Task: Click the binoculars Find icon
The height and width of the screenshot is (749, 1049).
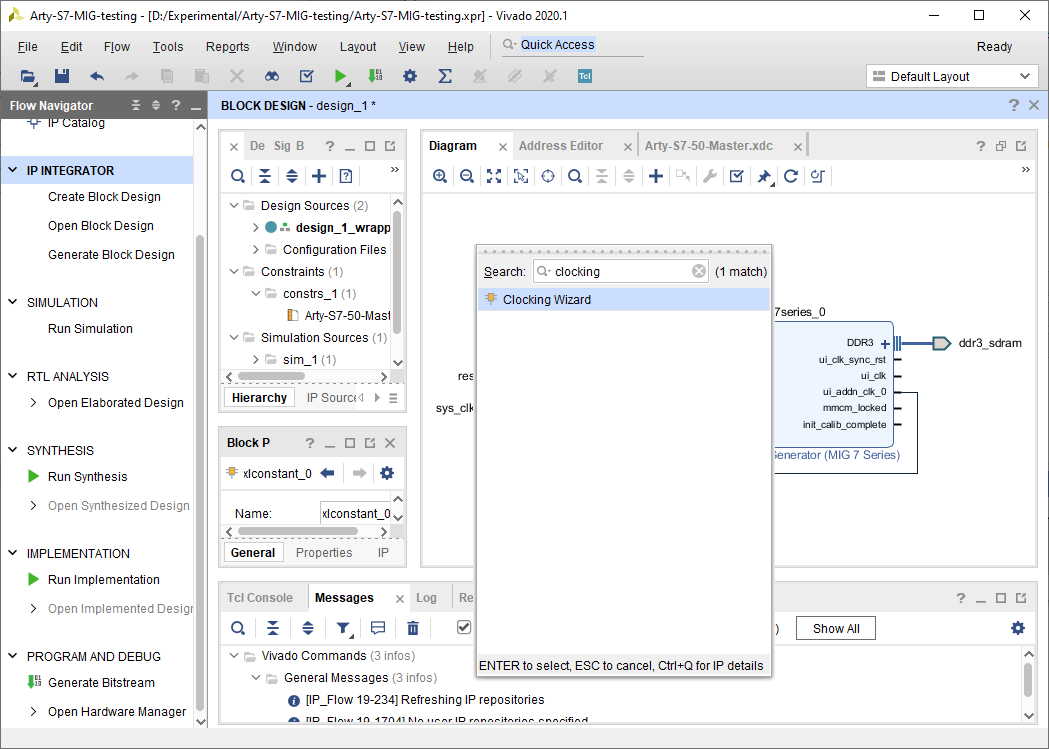Action: [x=272, y=76]
